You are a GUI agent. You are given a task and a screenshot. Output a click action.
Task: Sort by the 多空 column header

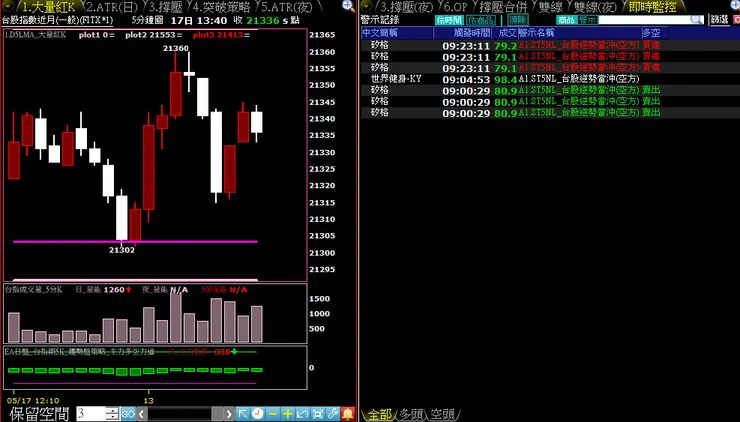(x=655, y=33)
